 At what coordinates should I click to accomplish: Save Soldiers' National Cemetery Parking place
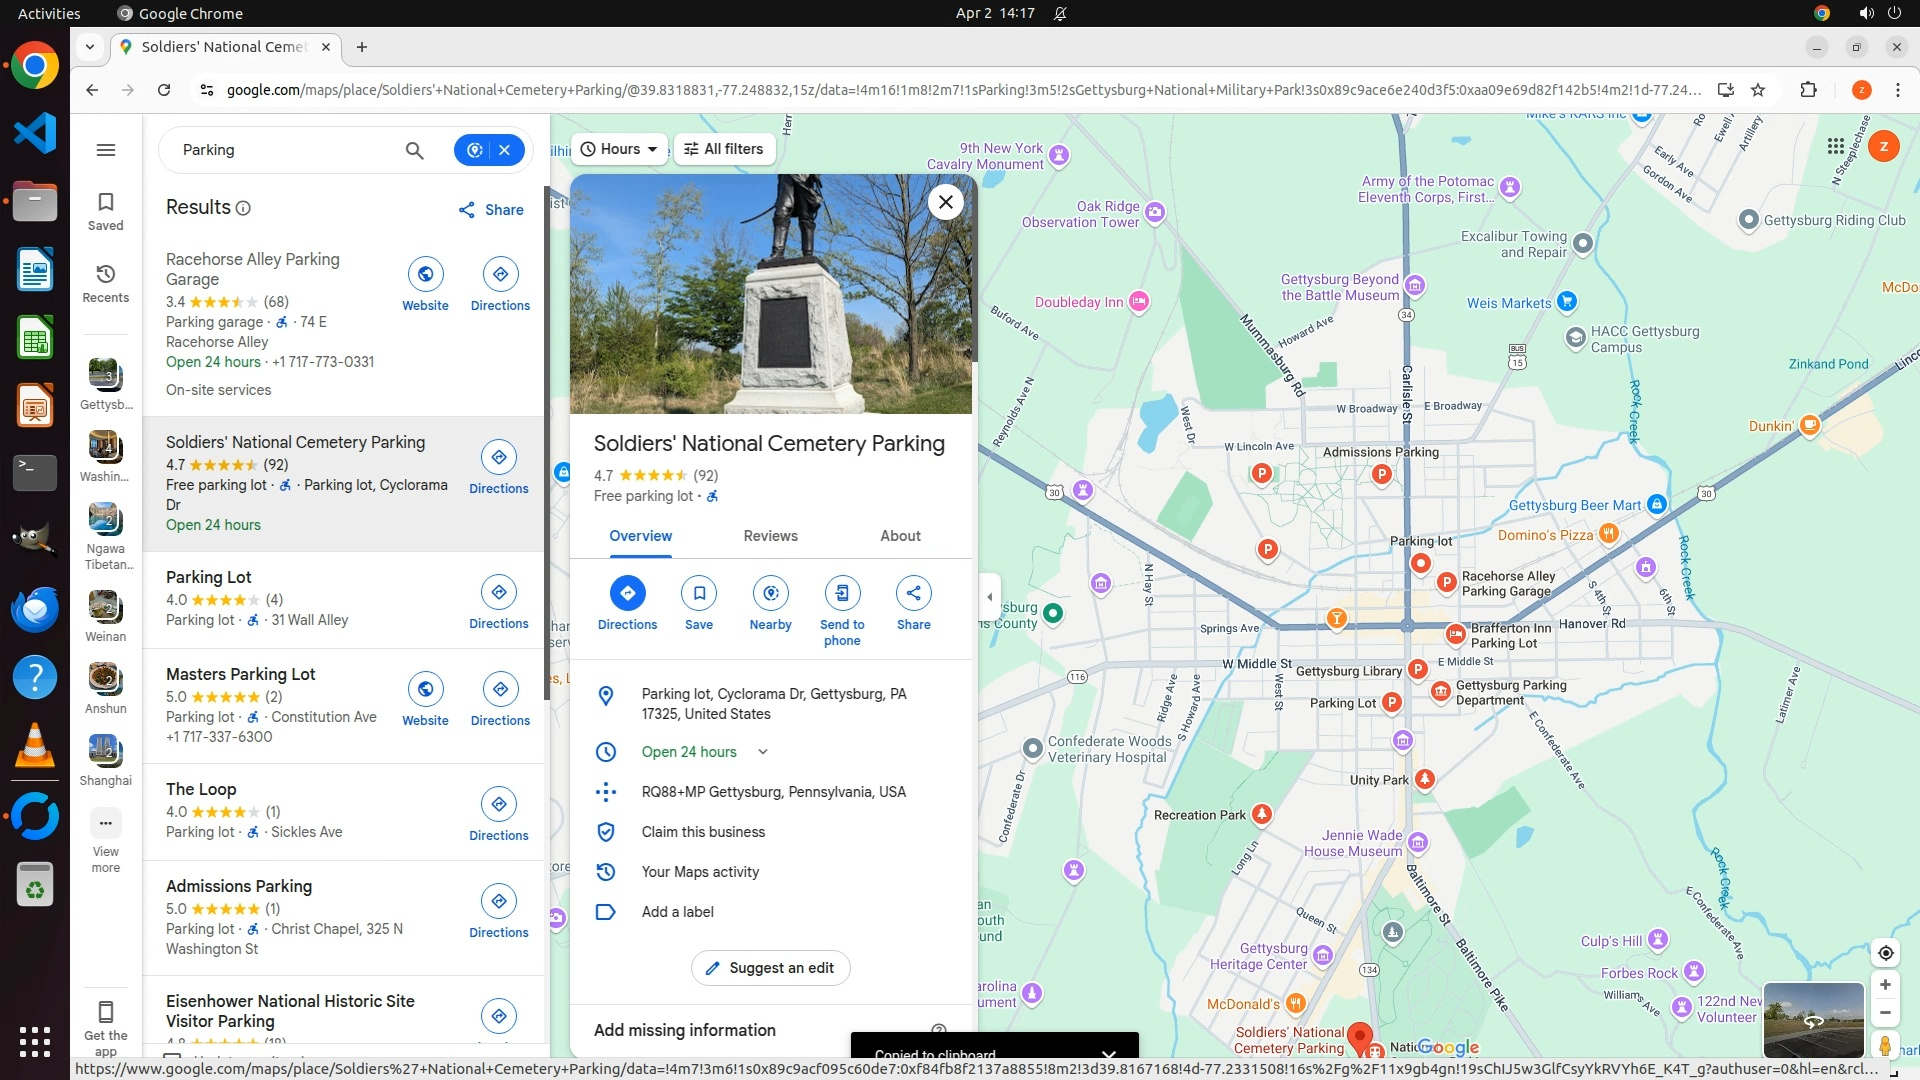click(x=699, y=593)
